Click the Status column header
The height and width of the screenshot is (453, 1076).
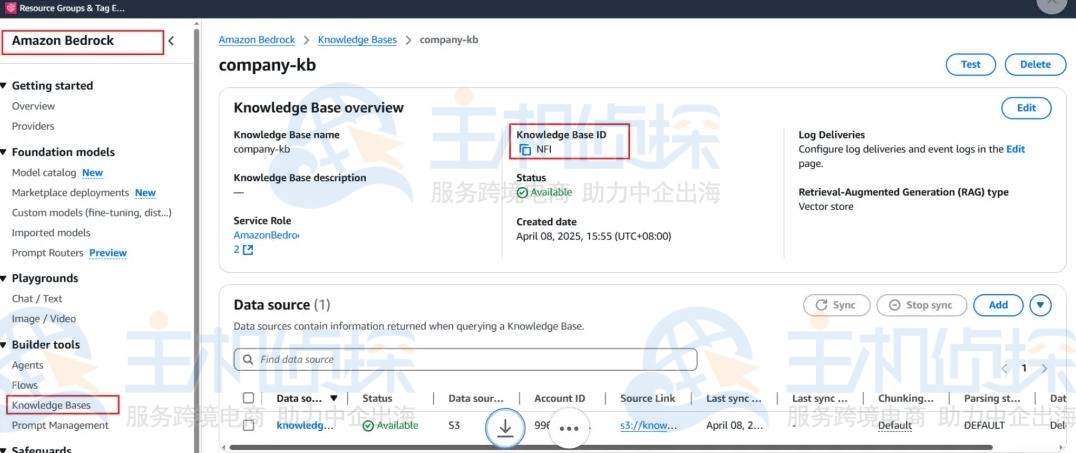[377, 398]
